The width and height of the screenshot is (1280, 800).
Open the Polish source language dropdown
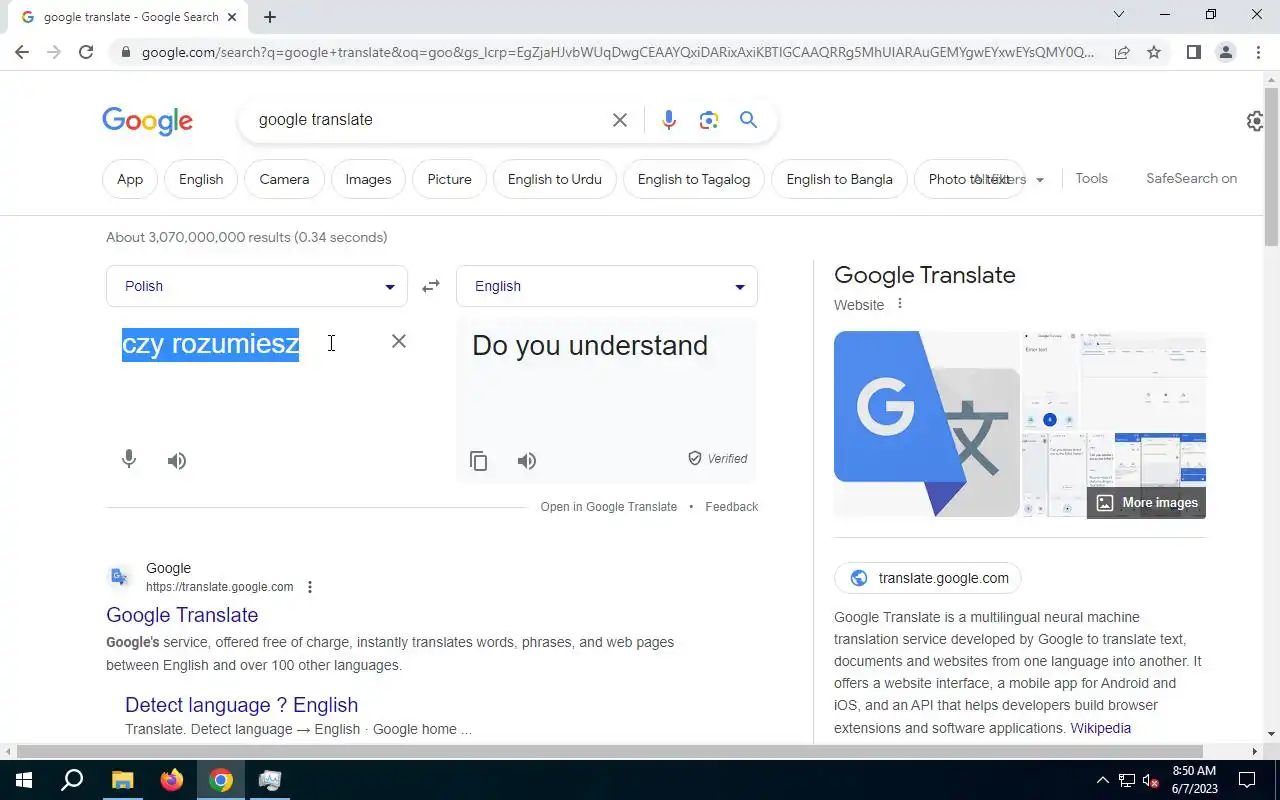[x=257, y=286]
